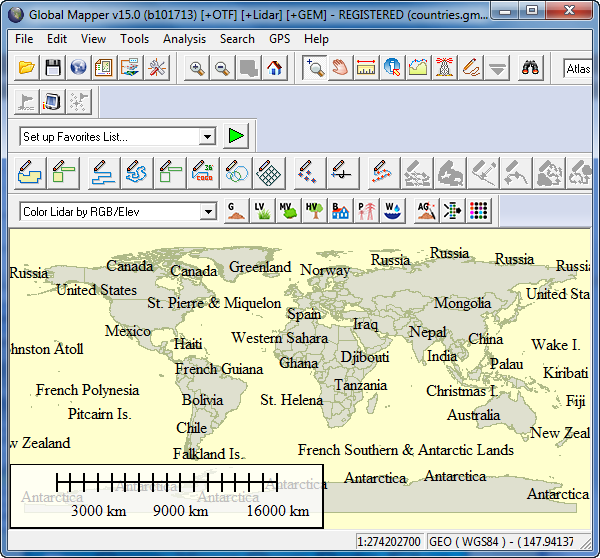Viewport: 600px width, 558px height.
Task: Open the Atlas shader dropdown
Action: (577, 68)
